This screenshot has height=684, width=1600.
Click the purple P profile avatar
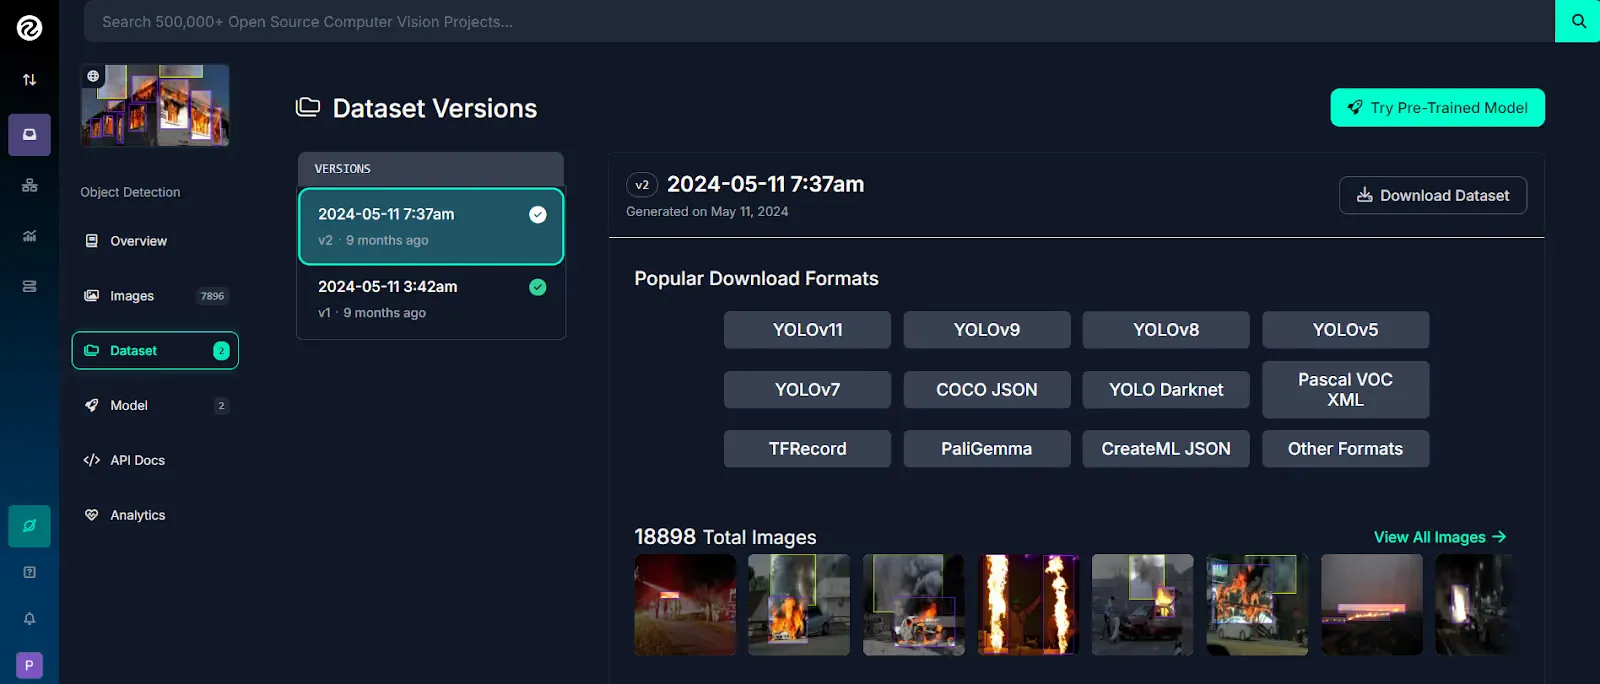coord(29,665)
